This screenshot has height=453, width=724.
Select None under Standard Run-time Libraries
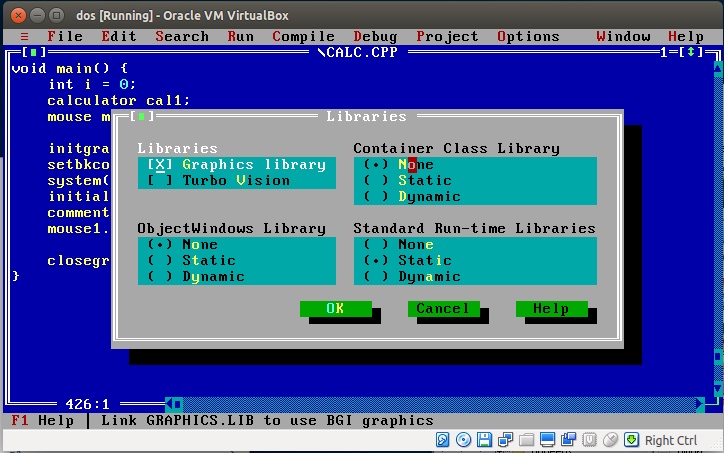pos(398,244)
